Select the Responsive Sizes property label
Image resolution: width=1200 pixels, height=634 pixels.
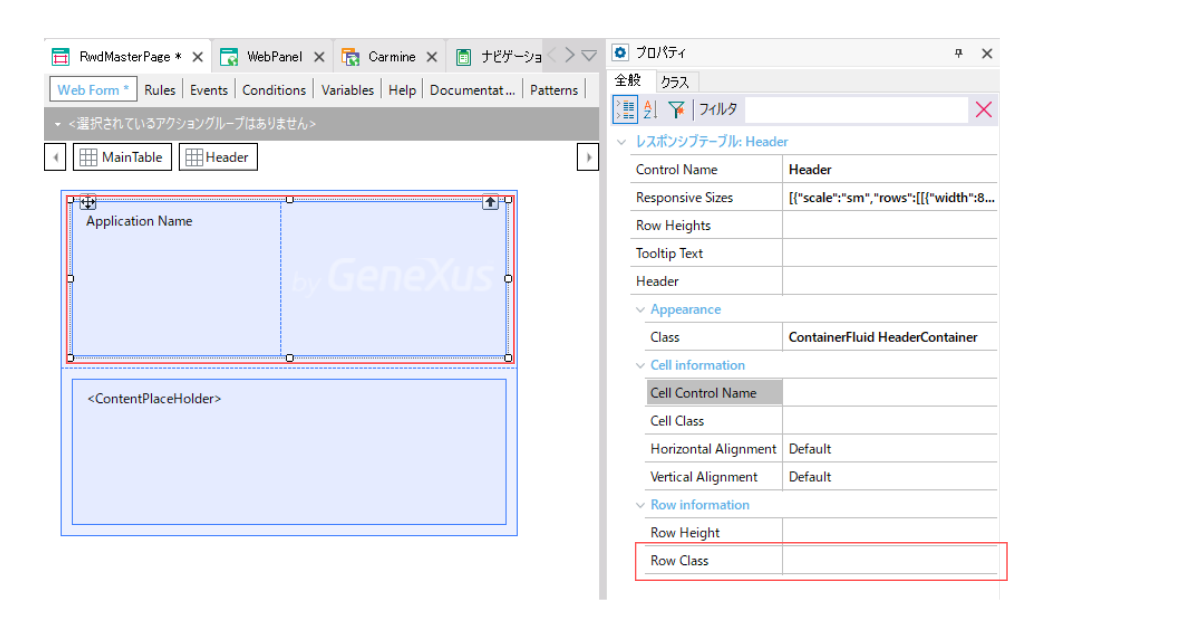(x=684, y=197)
